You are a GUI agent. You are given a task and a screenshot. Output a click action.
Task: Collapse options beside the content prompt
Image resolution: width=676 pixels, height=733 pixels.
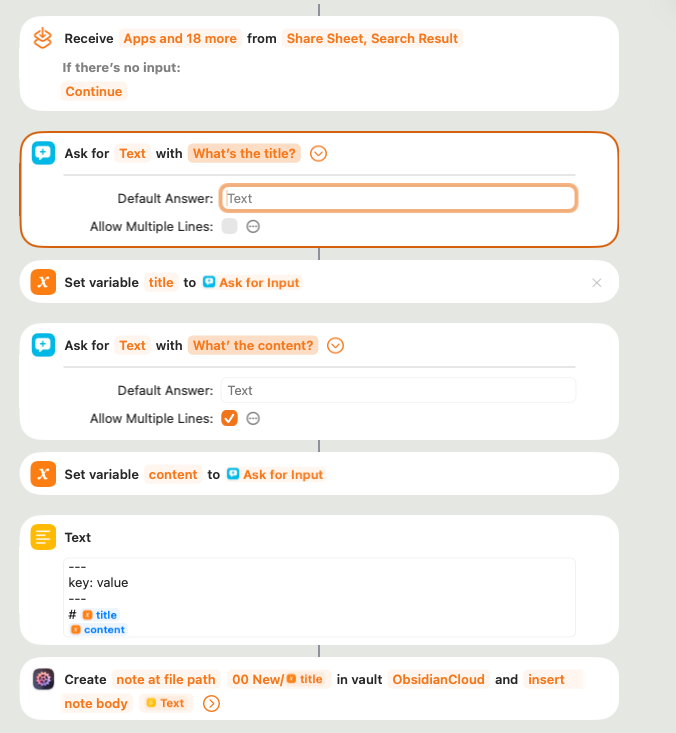336,345
